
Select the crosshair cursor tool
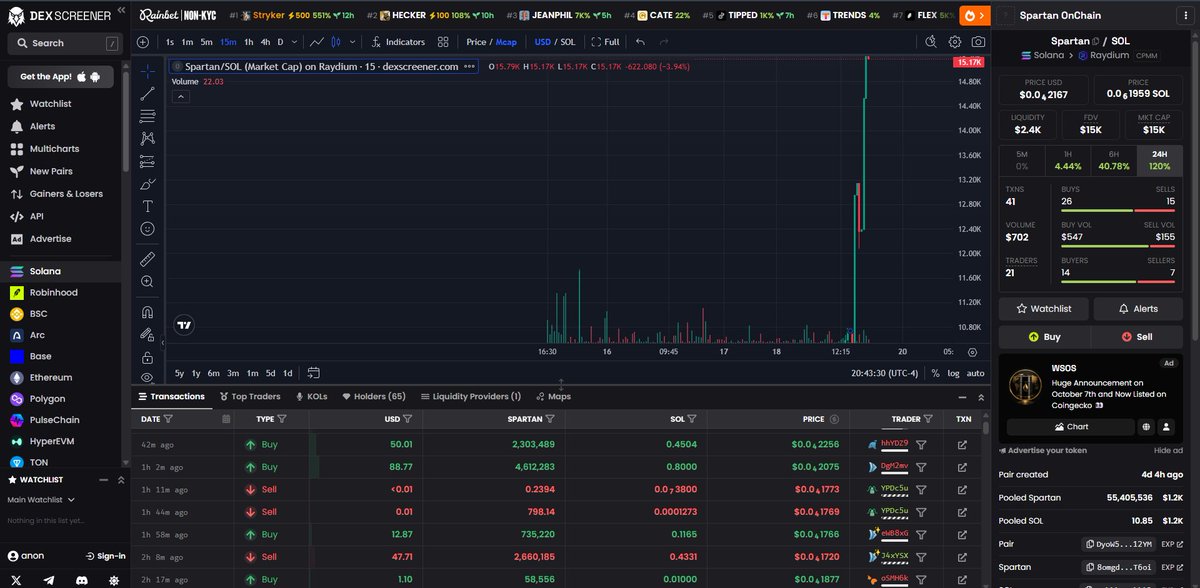tap(147, 70)
